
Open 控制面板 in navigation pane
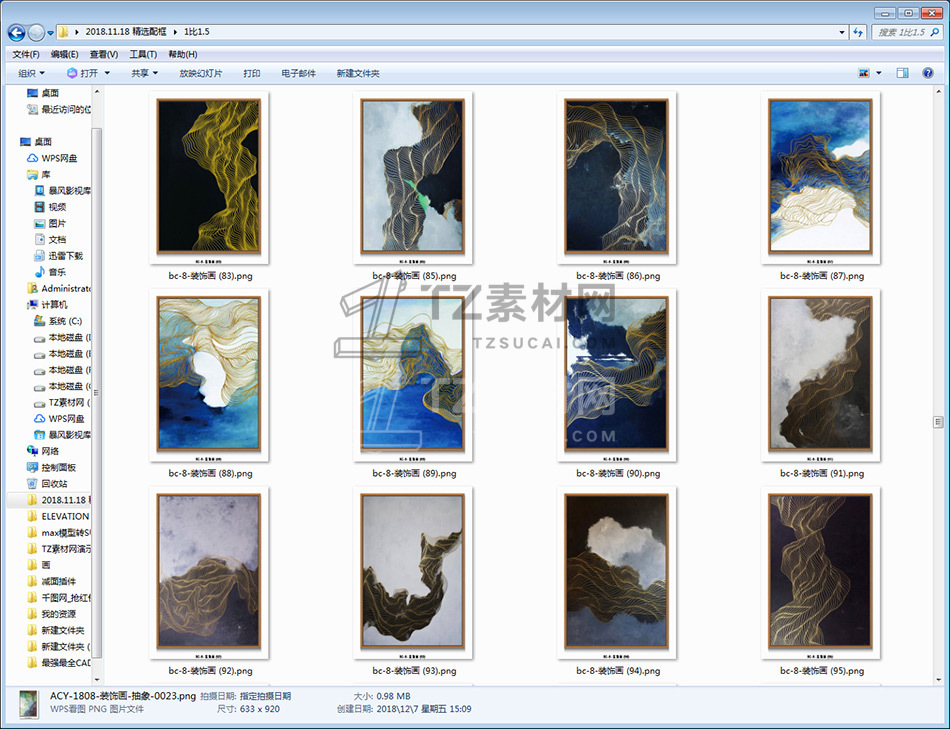coord(51,467)
